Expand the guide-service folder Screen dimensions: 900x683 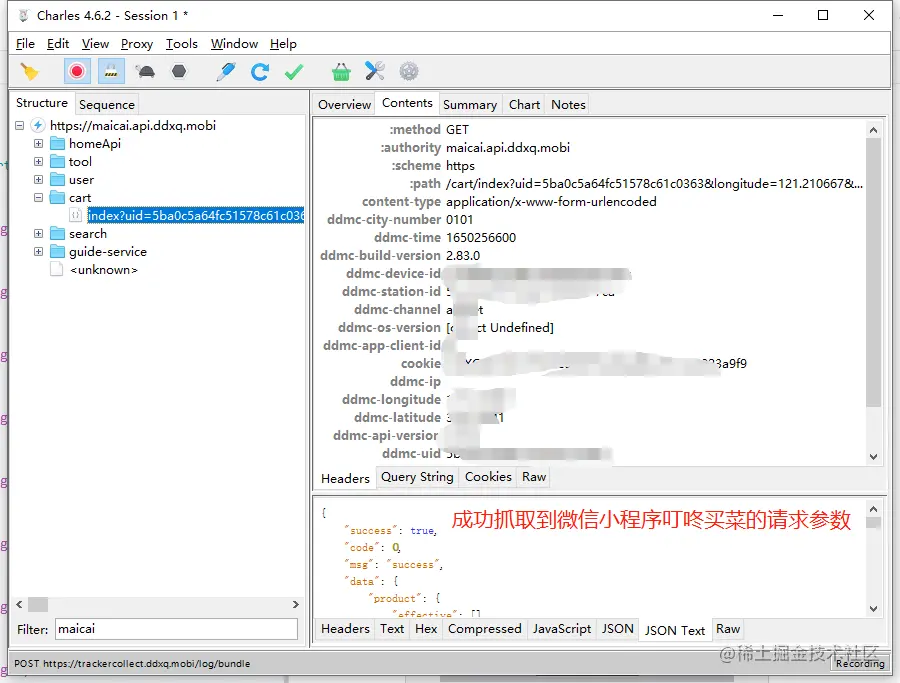coord(38,251)
